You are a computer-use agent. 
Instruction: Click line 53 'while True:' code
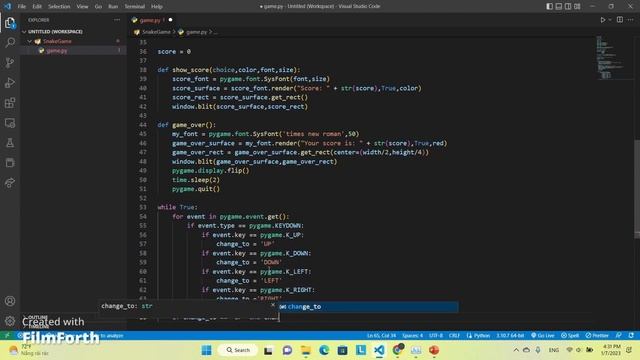click(178, 207)
